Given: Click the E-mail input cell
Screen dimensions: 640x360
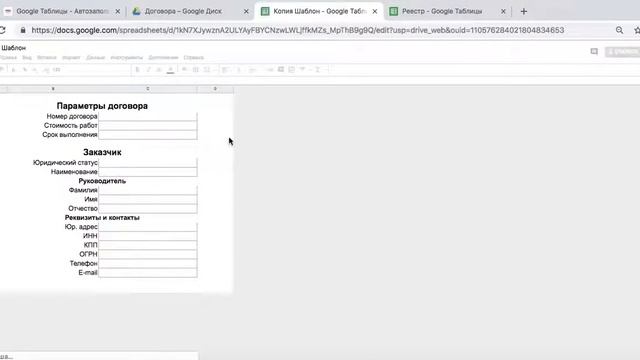Looking at the screenshot, I should [148, 272].
